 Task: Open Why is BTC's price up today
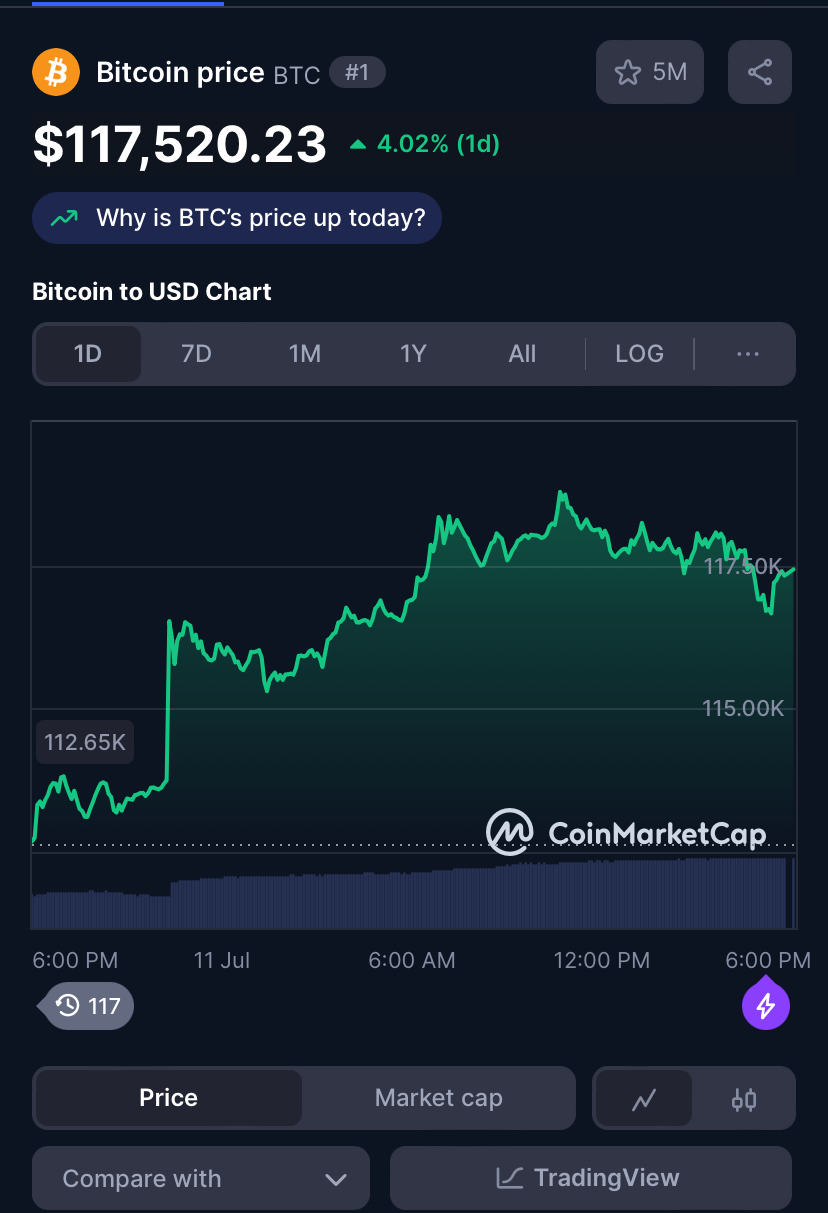coord(237,218)
